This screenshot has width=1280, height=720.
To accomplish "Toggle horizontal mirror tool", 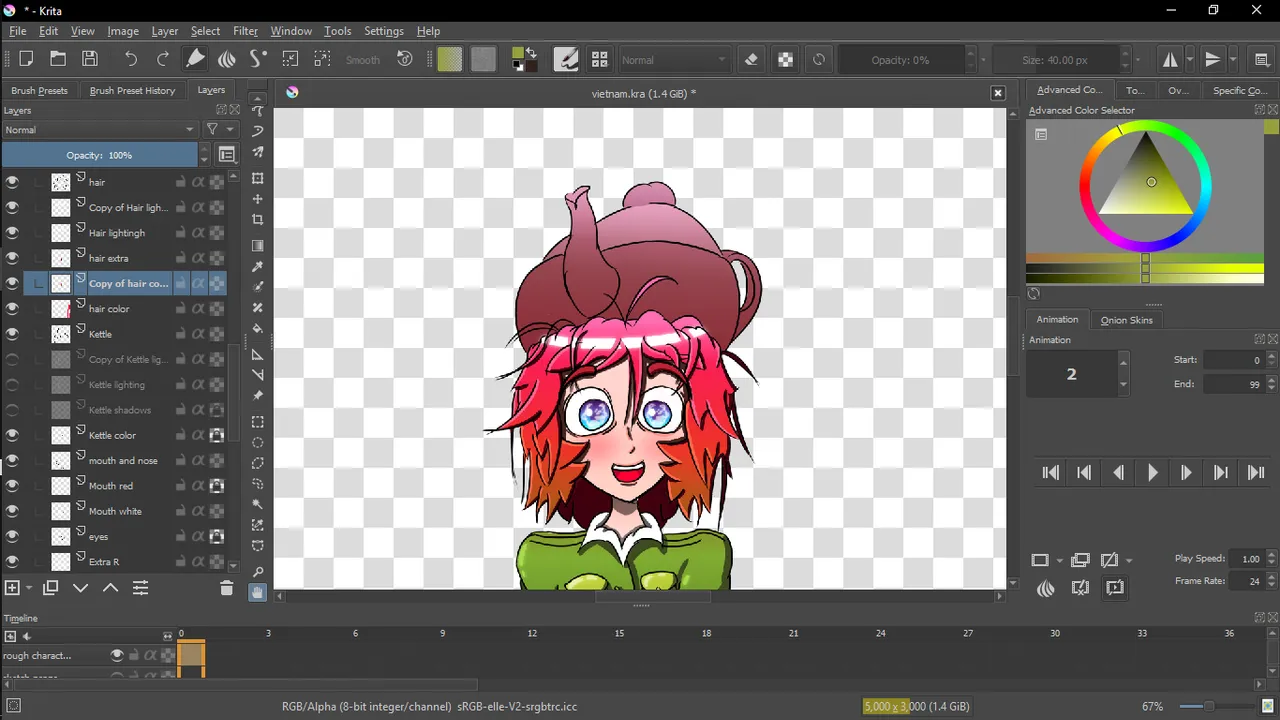I will coord(1170,59).
